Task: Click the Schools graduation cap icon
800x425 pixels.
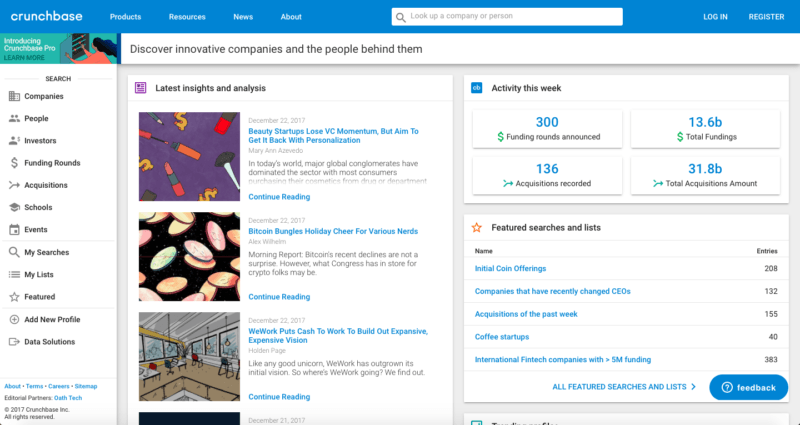Action: pos(14,207)
